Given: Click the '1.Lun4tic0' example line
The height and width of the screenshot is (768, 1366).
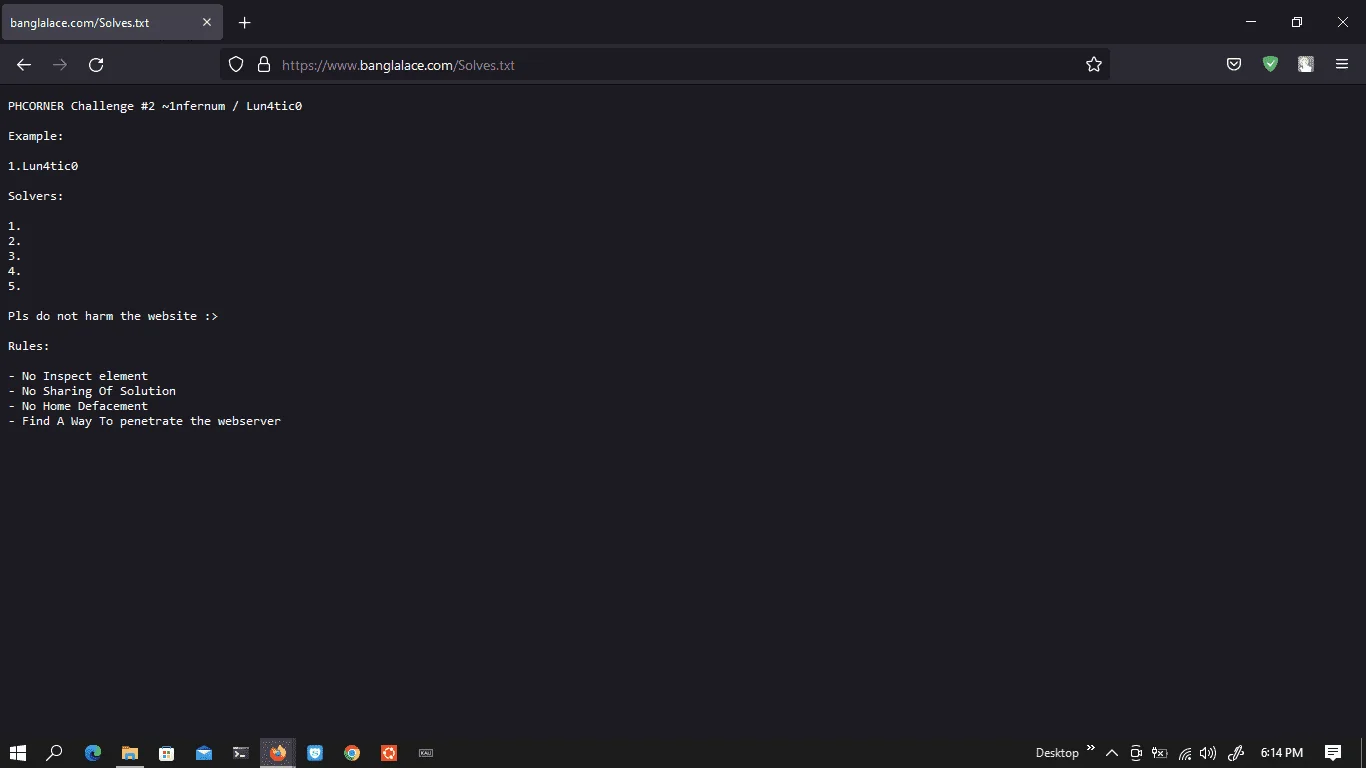Looking at the screenshot, I should coord(43,166).
